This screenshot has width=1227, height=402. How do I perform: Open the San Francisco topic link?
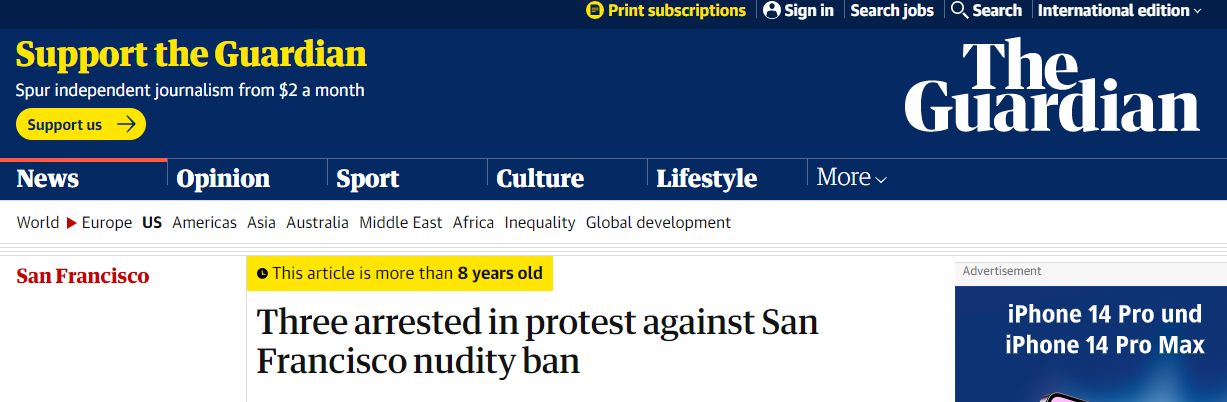coord(83,276)
